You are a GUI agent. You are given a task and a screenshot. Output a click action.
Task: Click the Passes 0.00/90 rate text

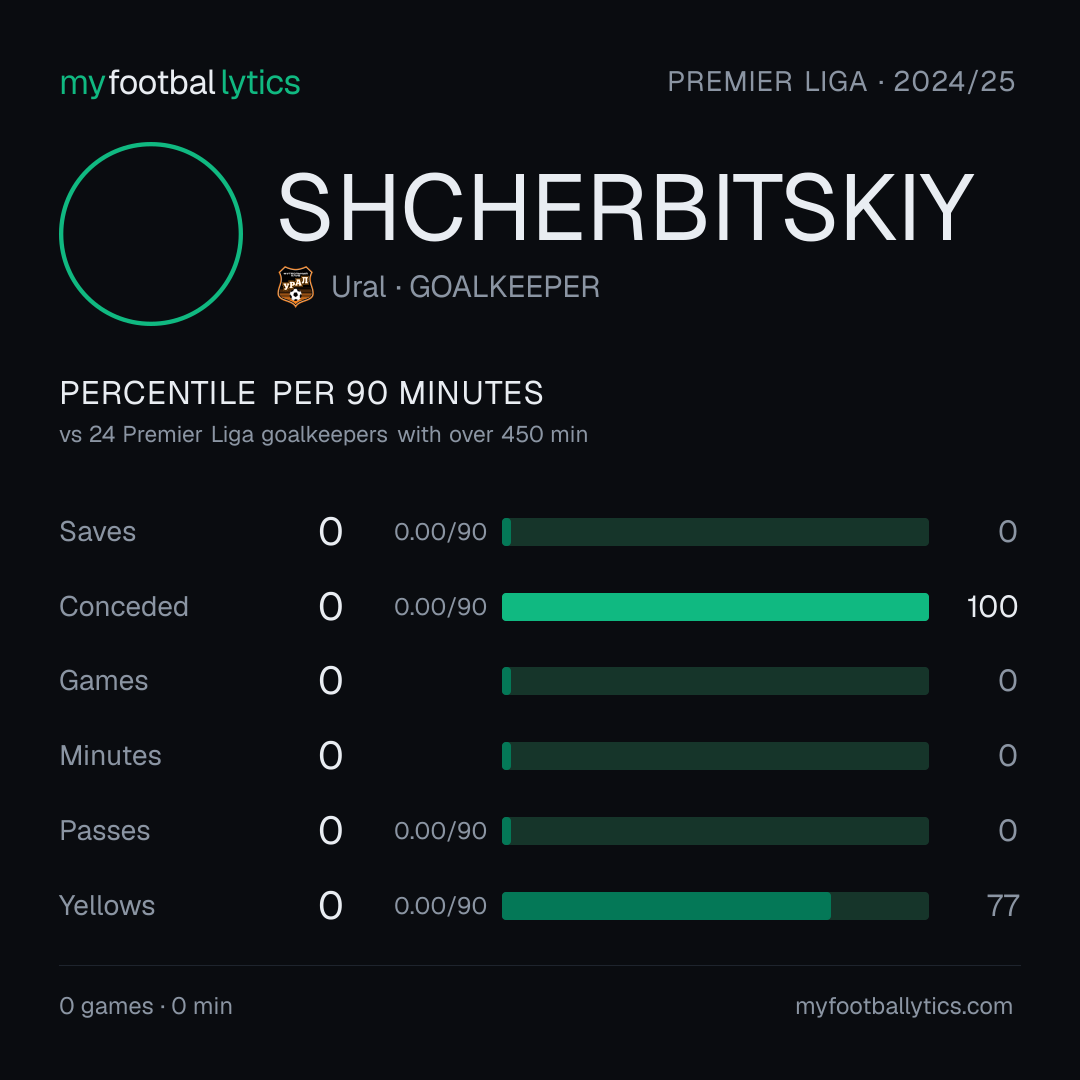[440, 831]
